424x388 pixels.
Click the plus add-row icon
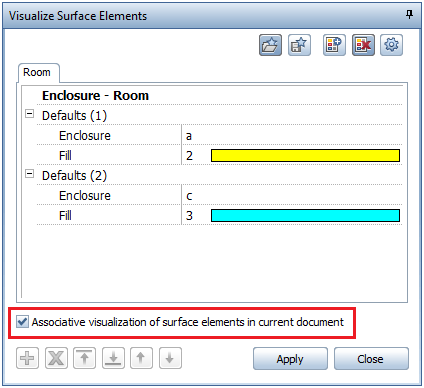(x=27, y=358)
